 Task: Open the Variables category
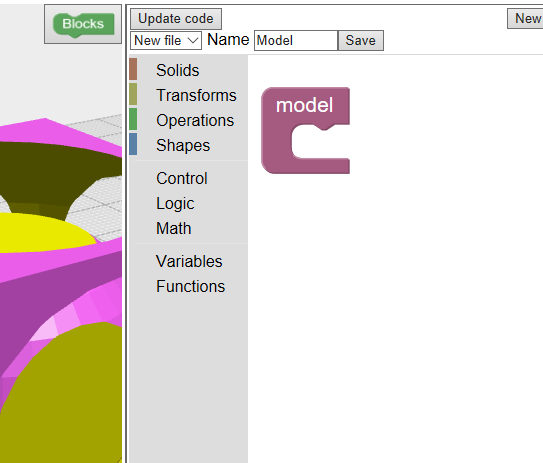coord(188,261)
